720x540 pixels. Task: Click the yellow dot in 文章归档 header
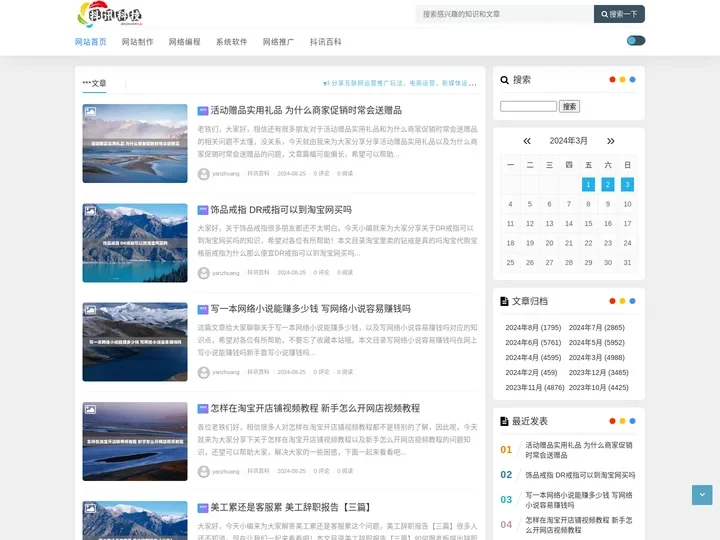pos(622,301)
